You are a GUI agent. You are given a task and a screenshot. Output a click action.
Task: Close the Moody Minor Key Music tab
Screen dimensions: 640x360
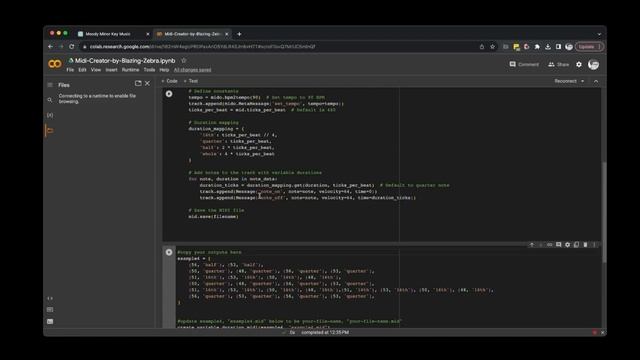click(x=148, y=34)
